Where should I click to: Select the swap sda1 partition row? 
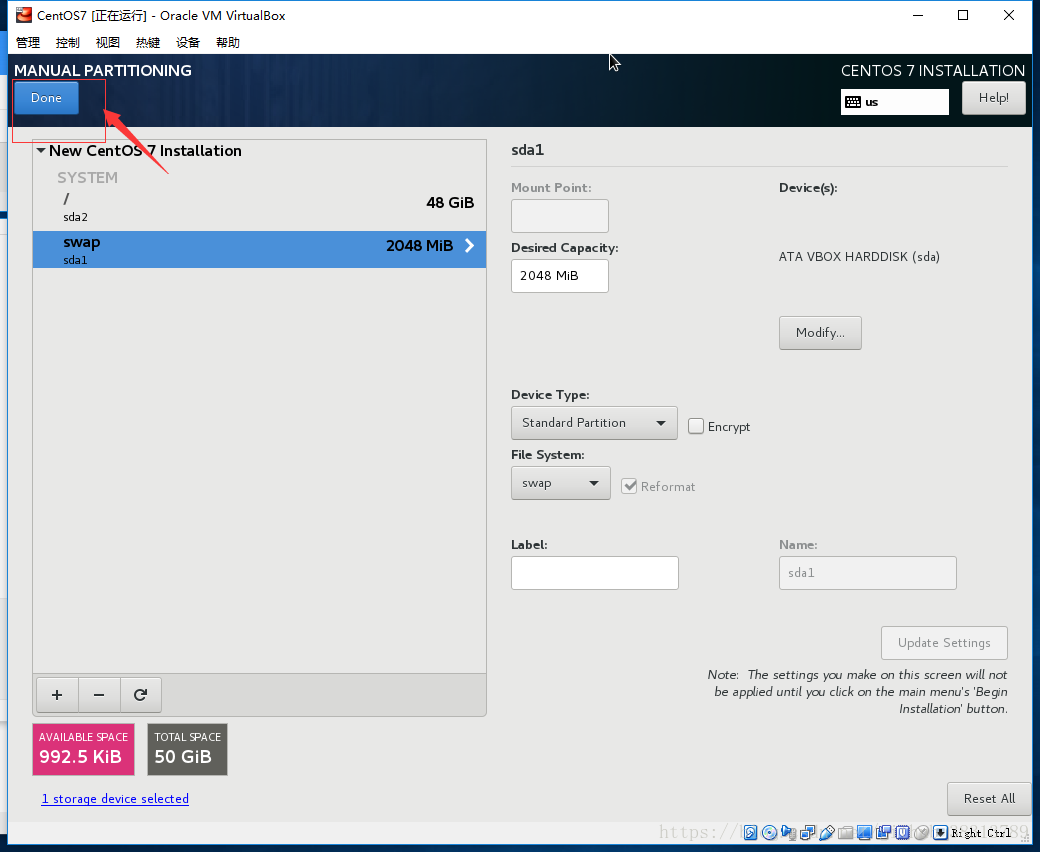[259, 249]
